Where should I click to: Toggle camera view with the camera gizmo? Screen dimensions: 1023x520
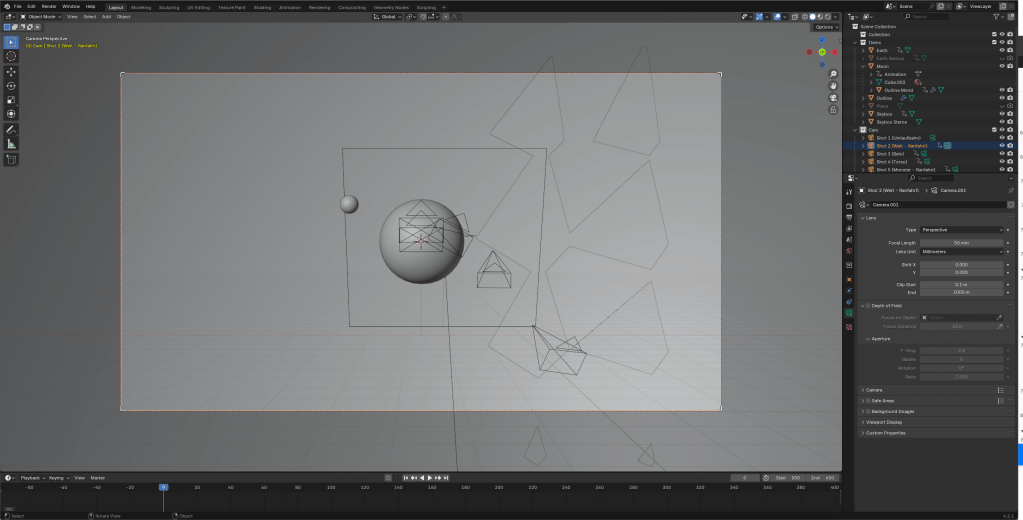[833, 98]
